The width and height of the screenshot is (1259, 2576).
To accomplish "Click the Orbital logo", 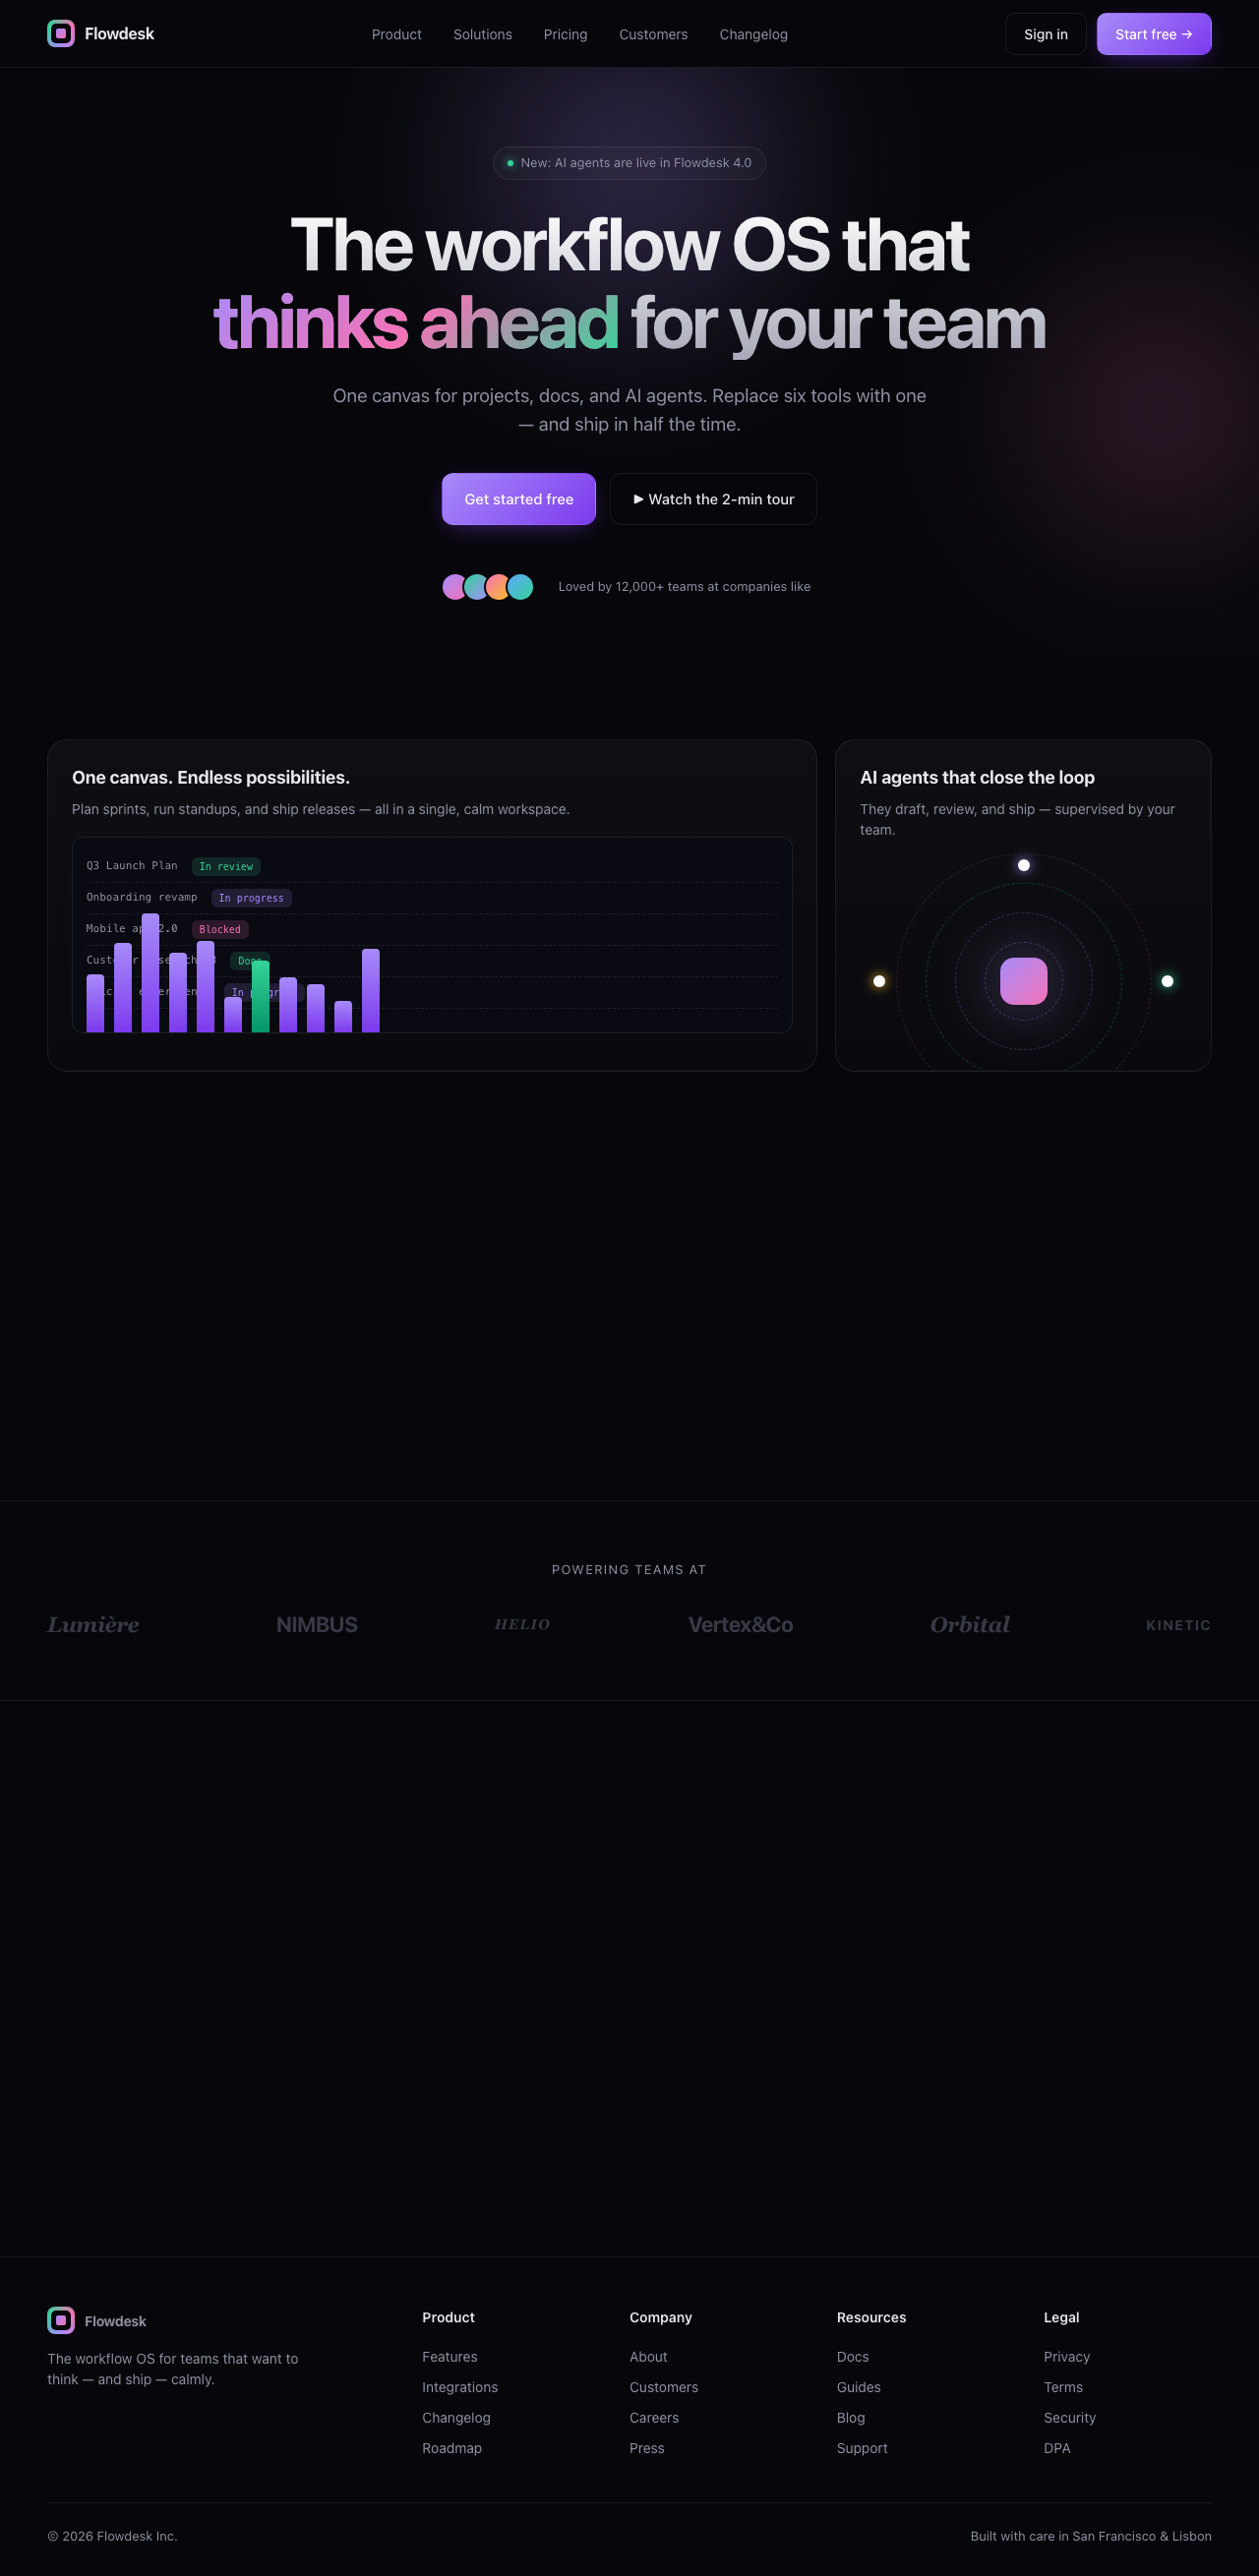I will (x=970, y=1625).
